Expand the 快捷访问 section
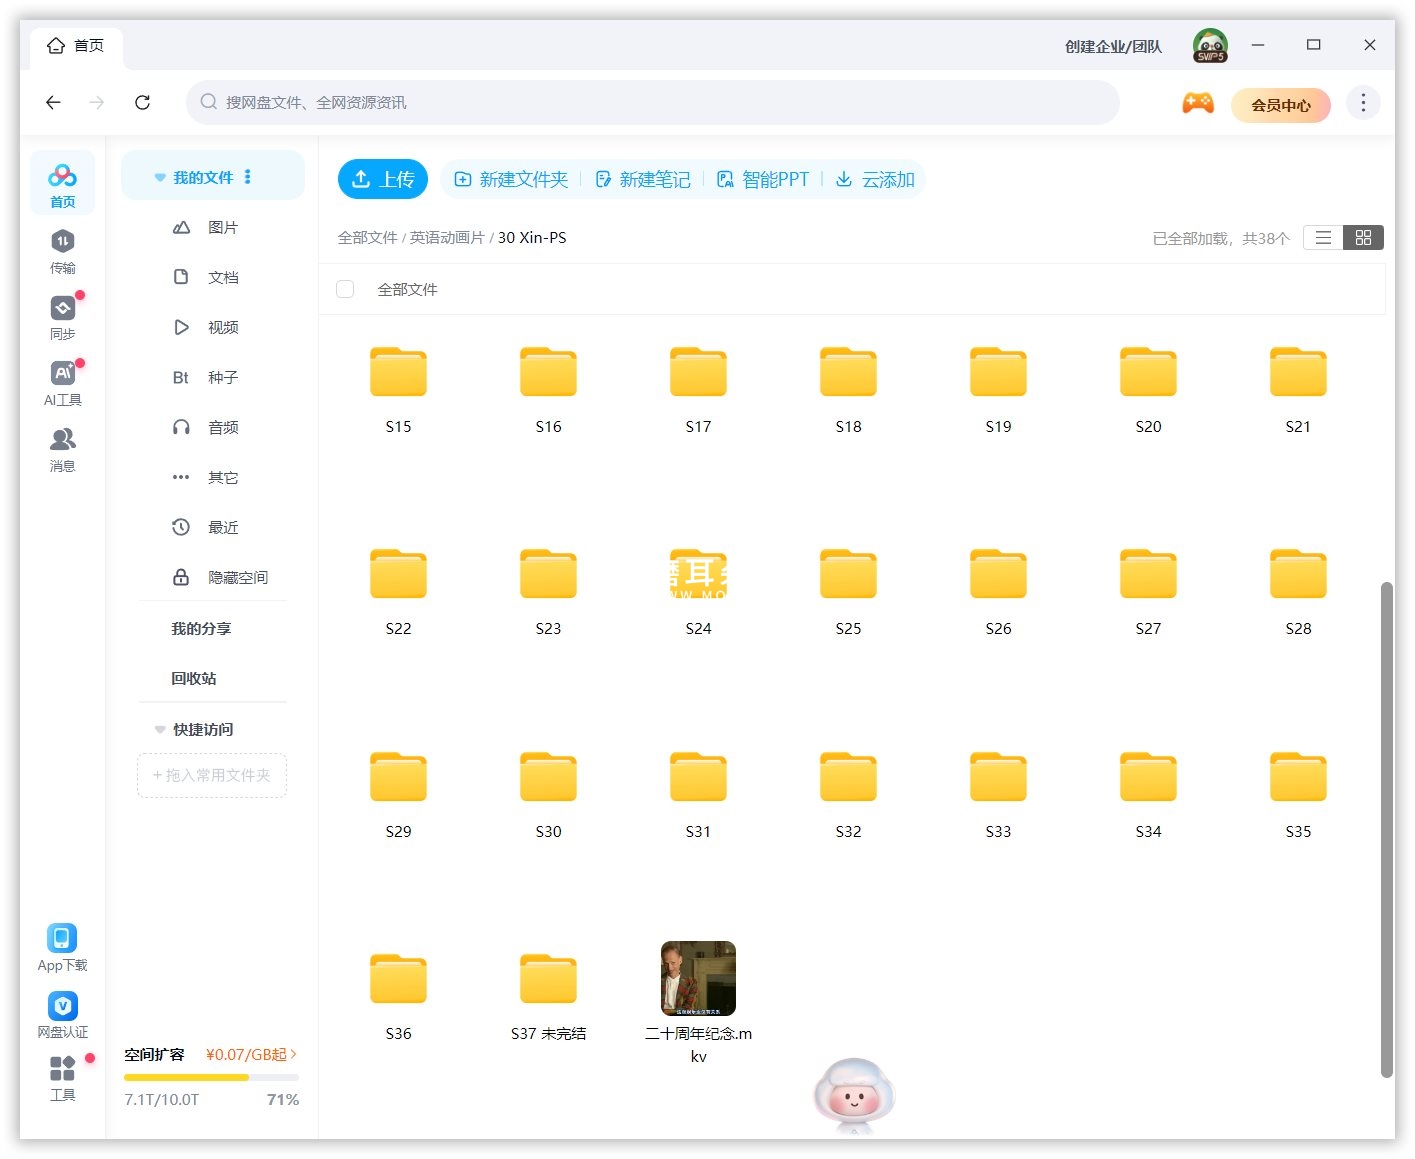 (x=161, y=729)
